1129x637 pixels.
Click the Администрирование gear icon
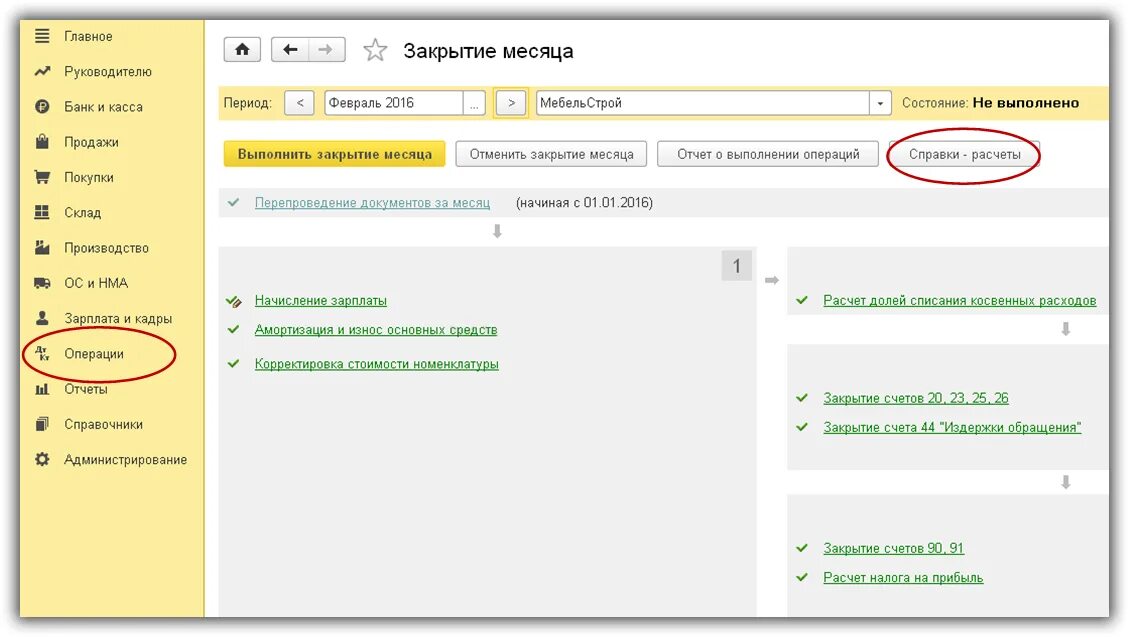(x=42, y=459)
